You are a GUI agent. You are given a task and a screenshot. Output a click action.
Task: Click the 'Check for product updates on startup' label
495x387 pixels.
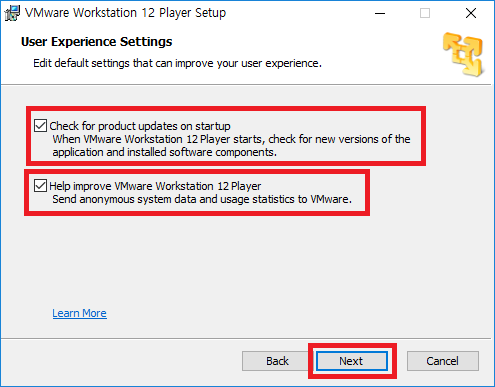click(x=140, y=126)
